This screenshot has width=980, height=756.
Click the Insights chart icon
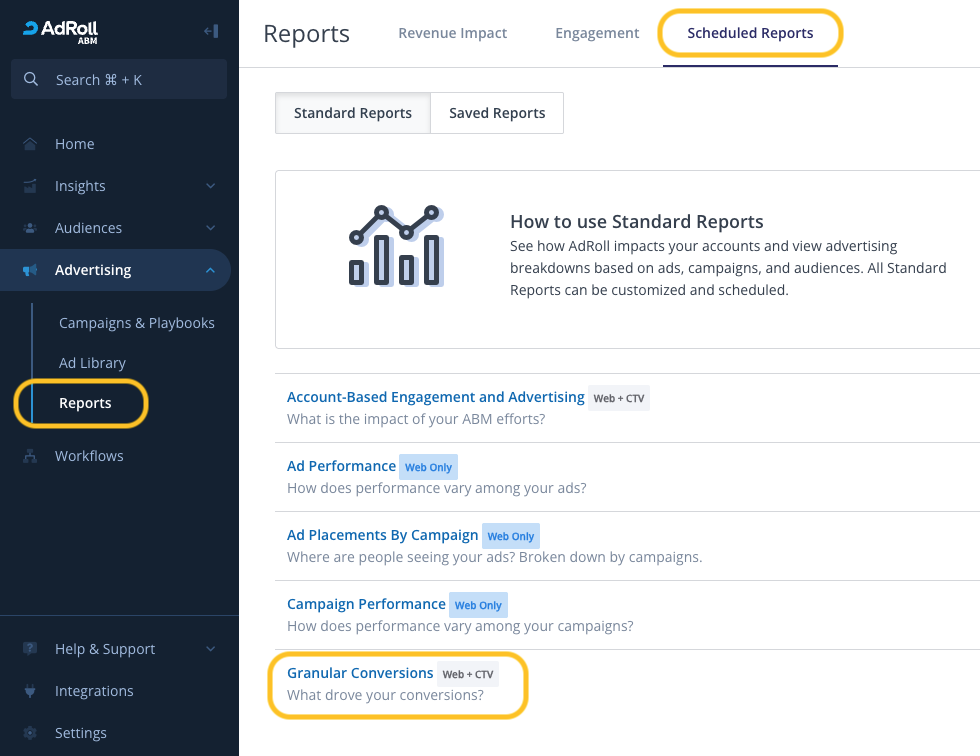coord(31,186)
